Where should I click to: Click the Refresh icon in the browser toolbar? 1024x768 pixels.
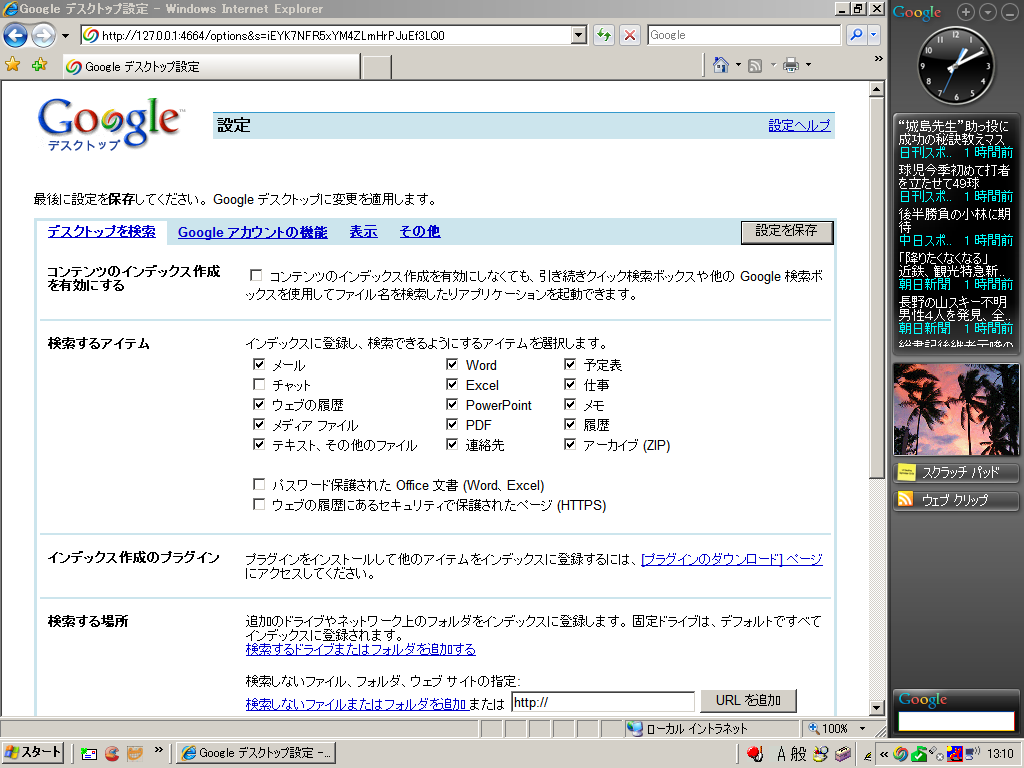604,36
